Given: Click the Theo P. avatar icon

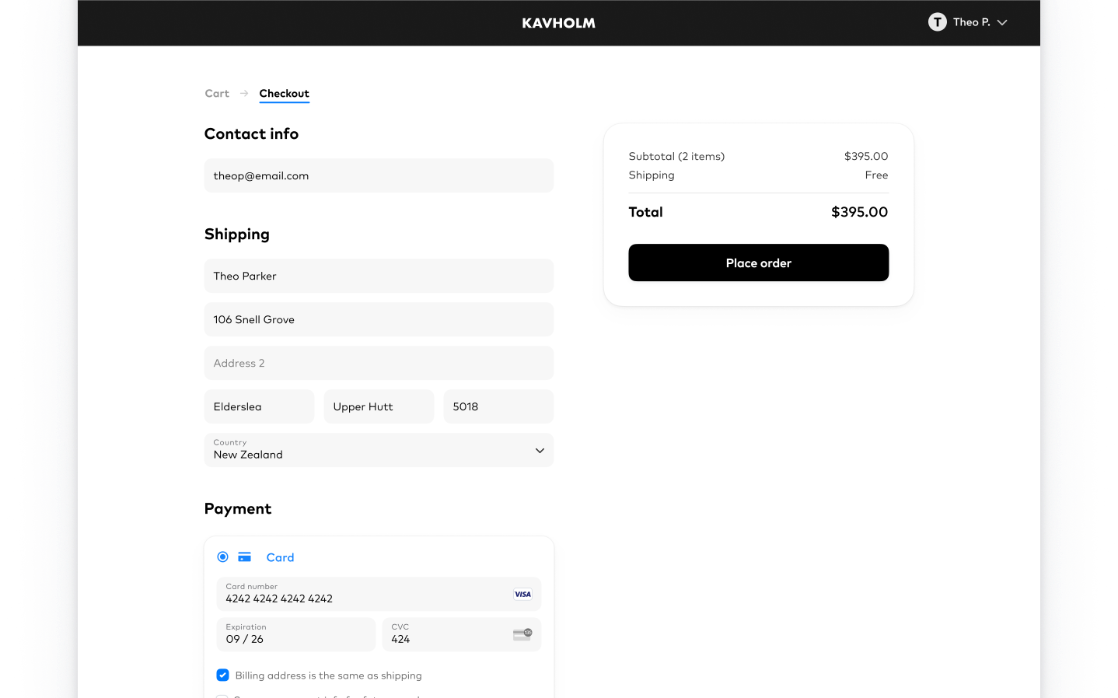Looking at the screenshot, I should click(x=937, y=22).
